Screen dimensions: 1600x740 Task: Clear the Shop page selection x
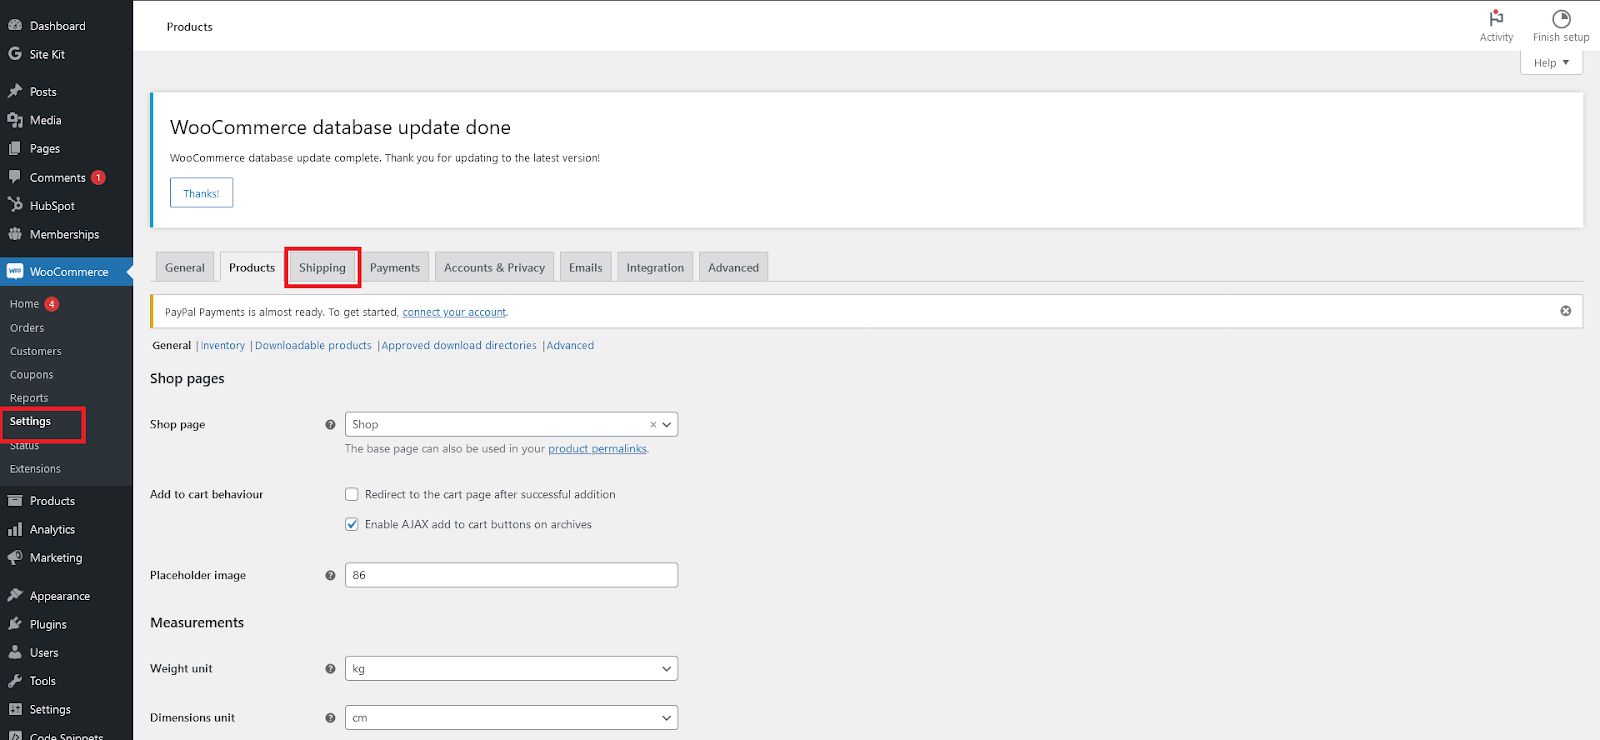pos(653,424)
